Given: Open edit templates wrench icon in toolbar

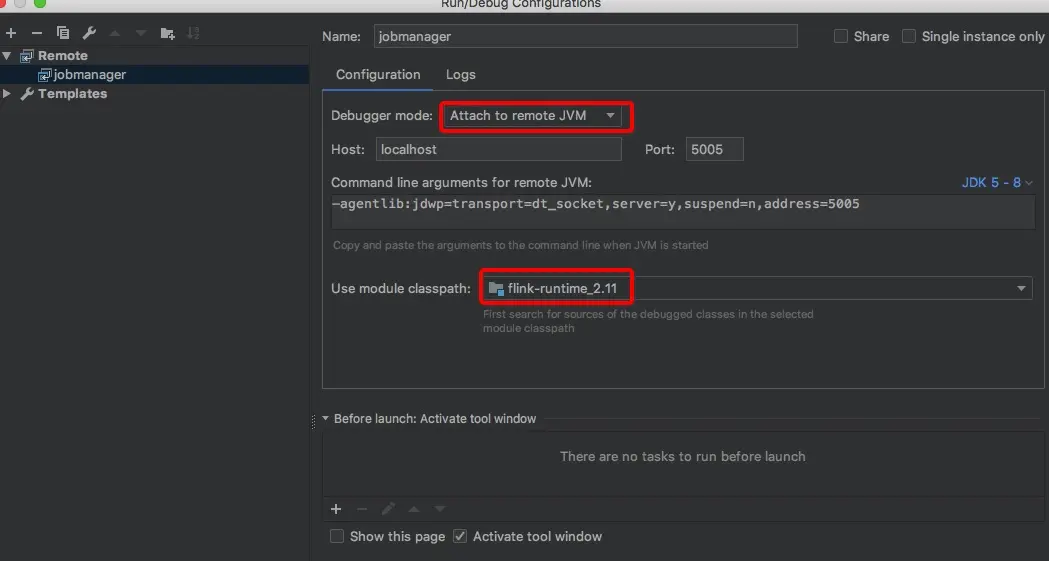Looking at the screenshot, I should point(89,33).
